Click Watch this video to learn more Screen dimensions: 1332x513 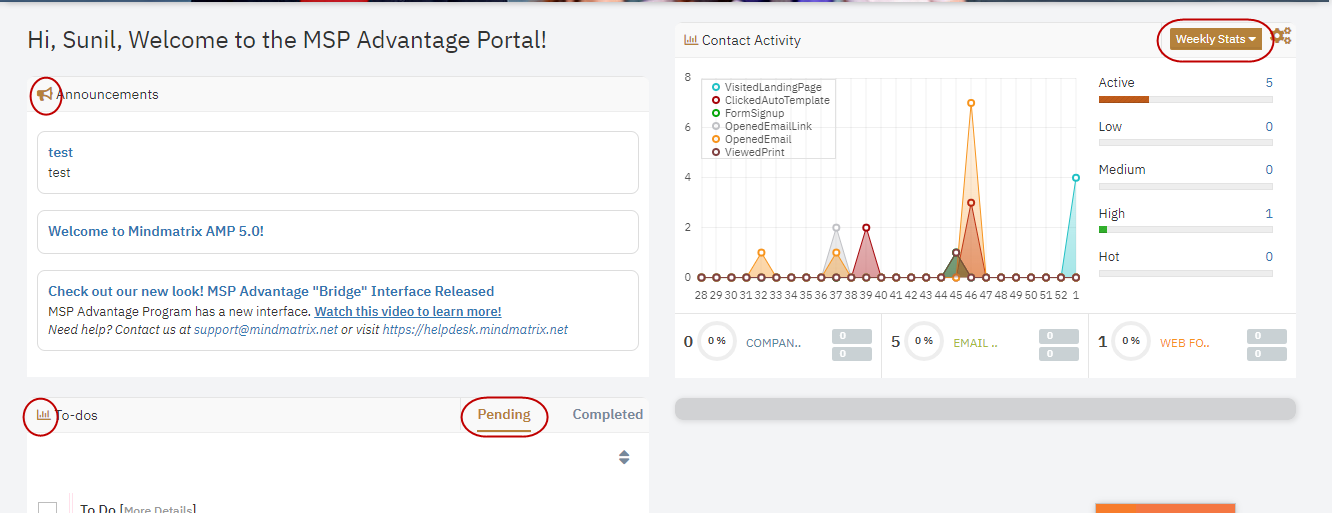[408, 312]
